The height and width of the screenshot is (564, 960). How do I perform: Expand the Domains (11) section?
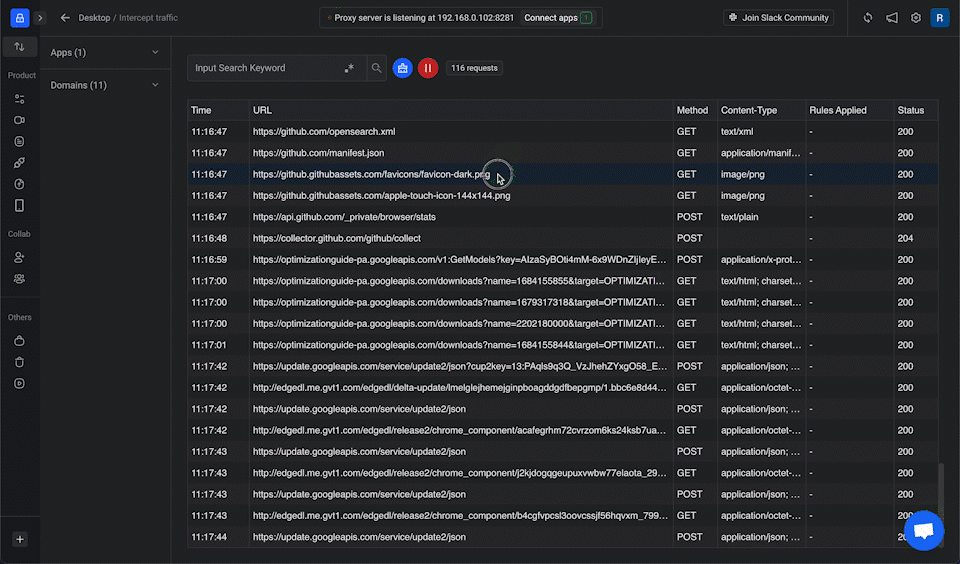(105, 85)
